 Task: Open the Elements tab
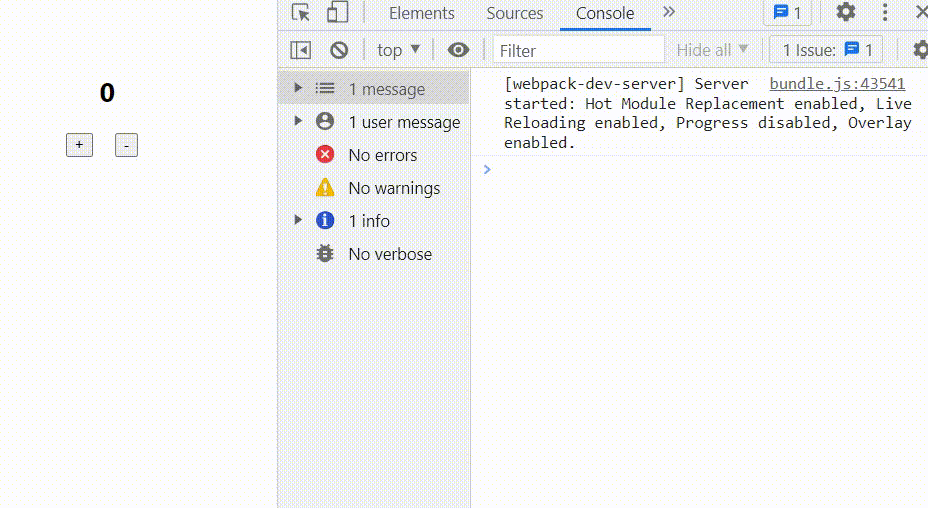pyautogui.click(x=421, y=13)
